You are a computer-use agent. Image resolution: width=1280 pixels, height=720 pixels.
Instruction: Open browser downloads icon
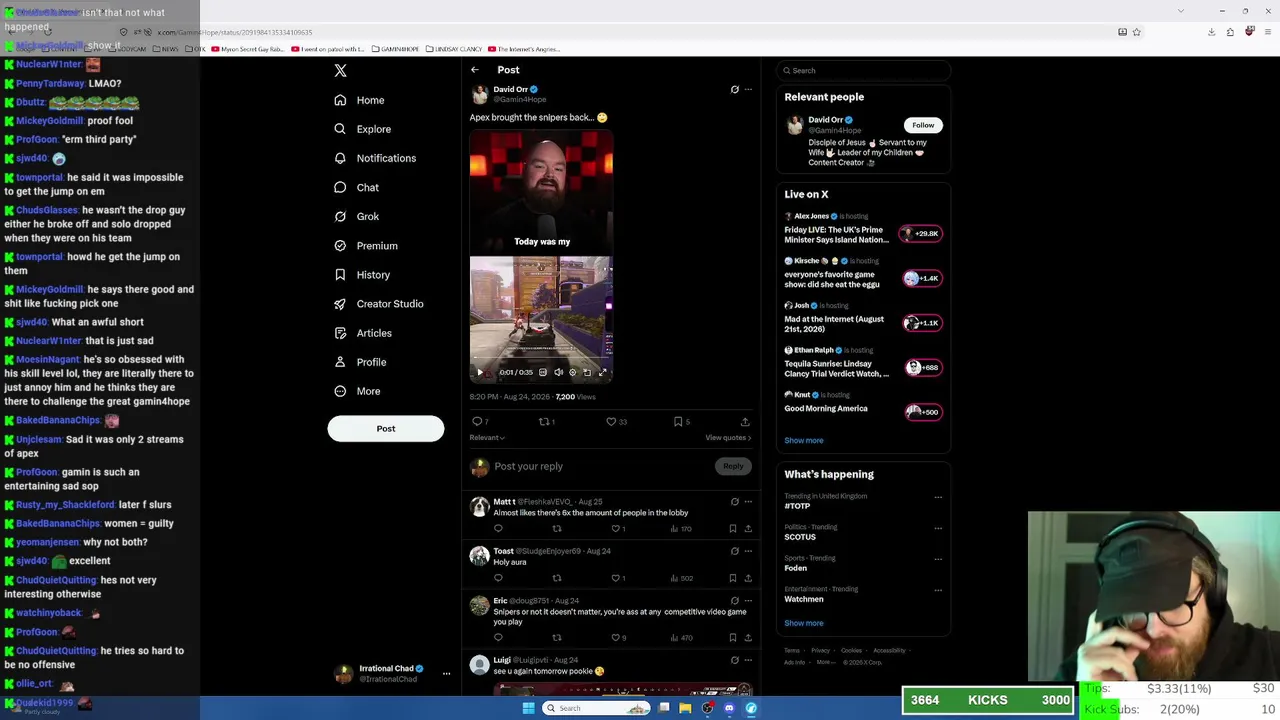(x=1211, y=32)
